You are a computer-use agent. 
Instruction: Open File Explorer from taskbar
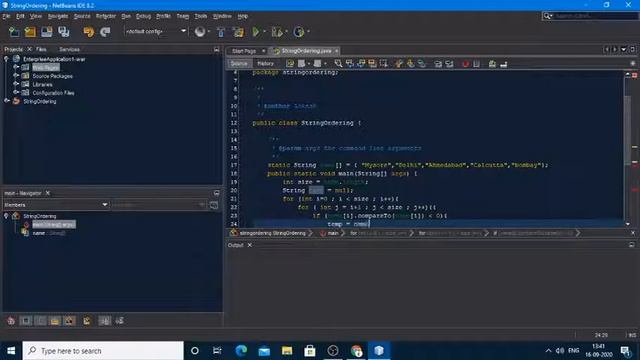pyautogui.click(x=287, y=351)
